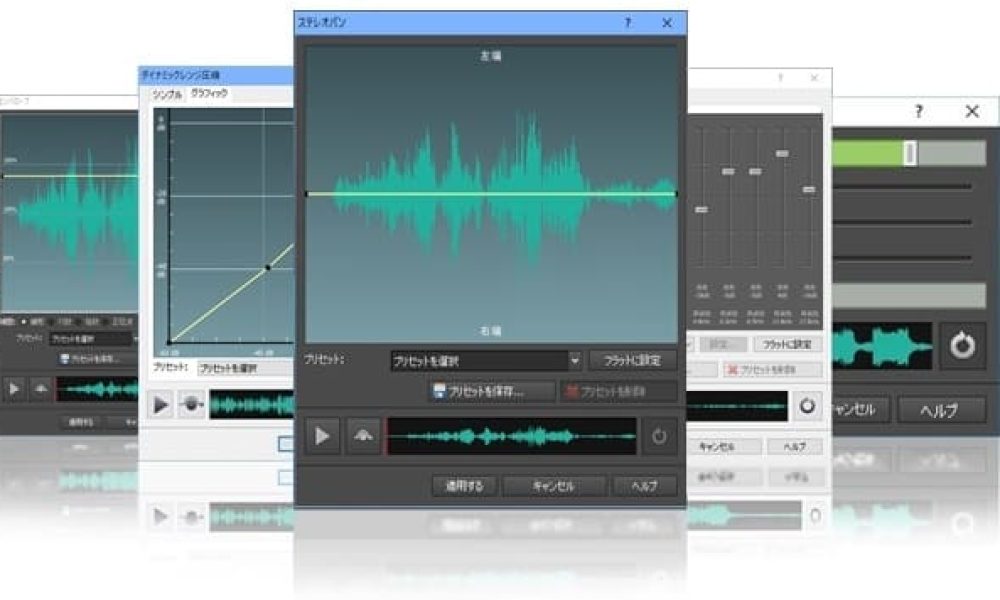The image size is (1000, 600).
Task: Click the pan line's left endpoint in Stereo Pan graph
Action: click(307, 194)
